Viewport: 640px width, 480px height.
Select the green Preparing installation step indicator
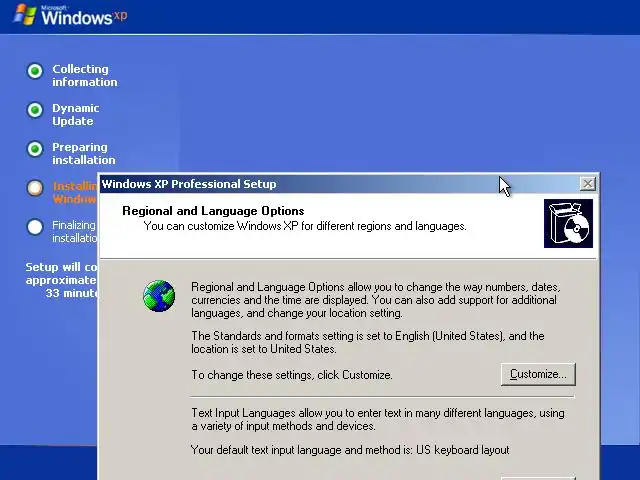[x=35, y=149]
